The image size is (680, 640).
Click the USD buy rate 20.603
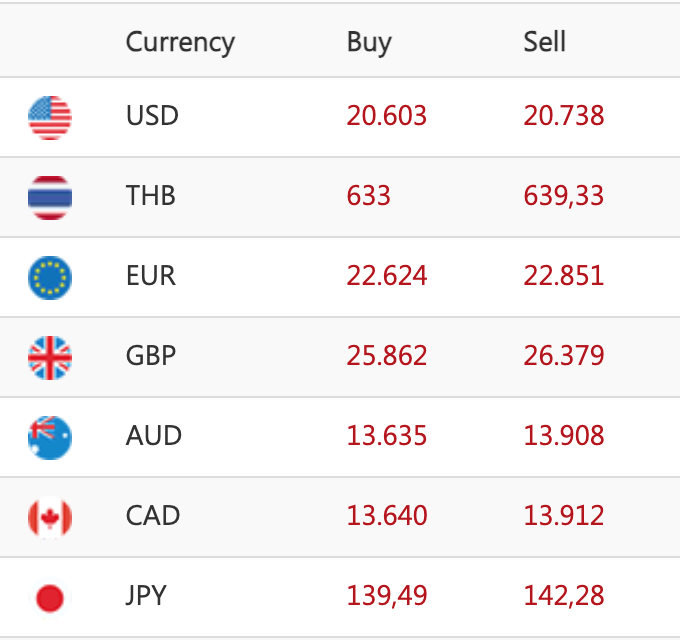387,116
